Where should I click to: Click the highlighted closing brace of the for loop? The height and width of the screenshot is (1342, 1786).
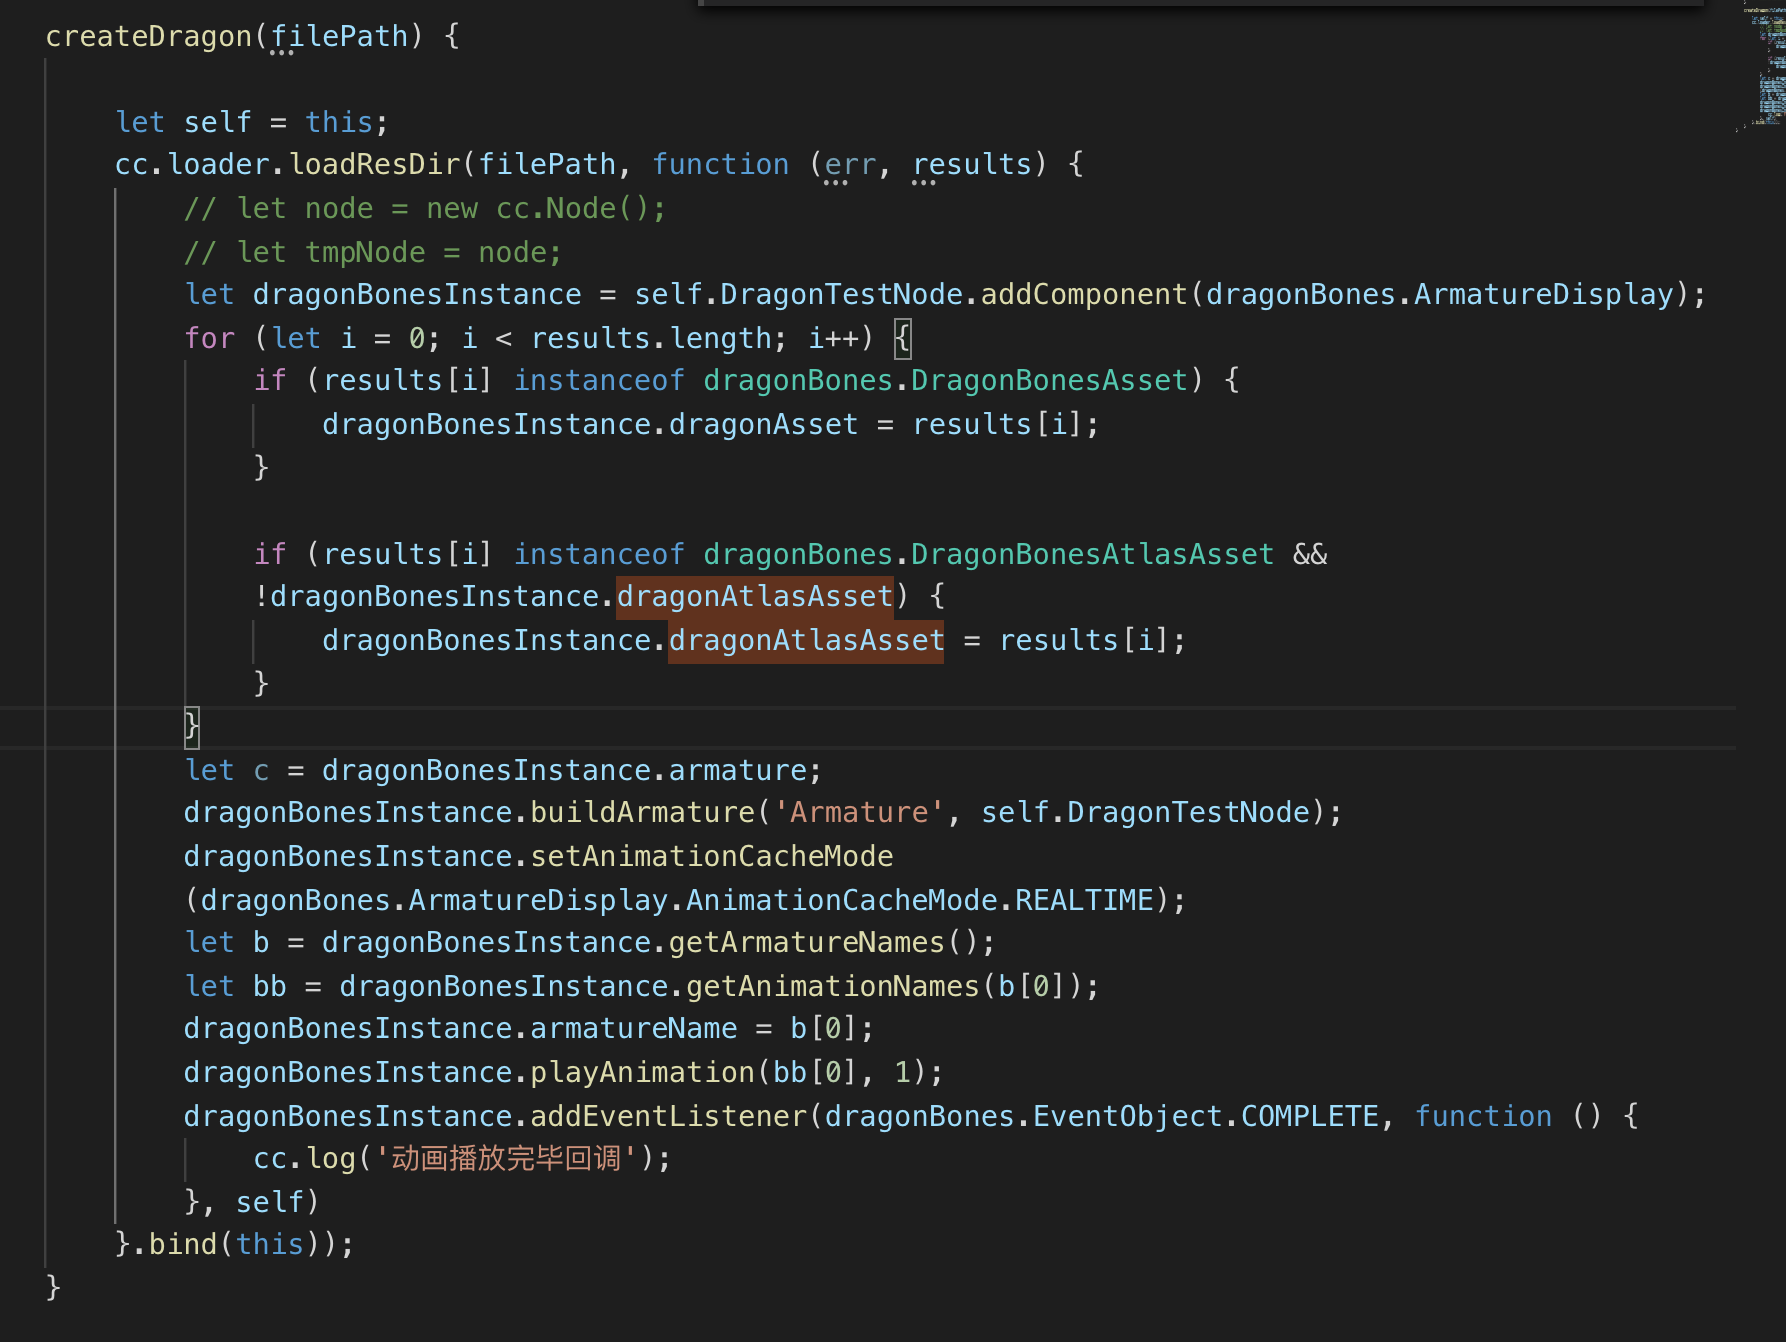pyautogui.click(x=192, y=727)
